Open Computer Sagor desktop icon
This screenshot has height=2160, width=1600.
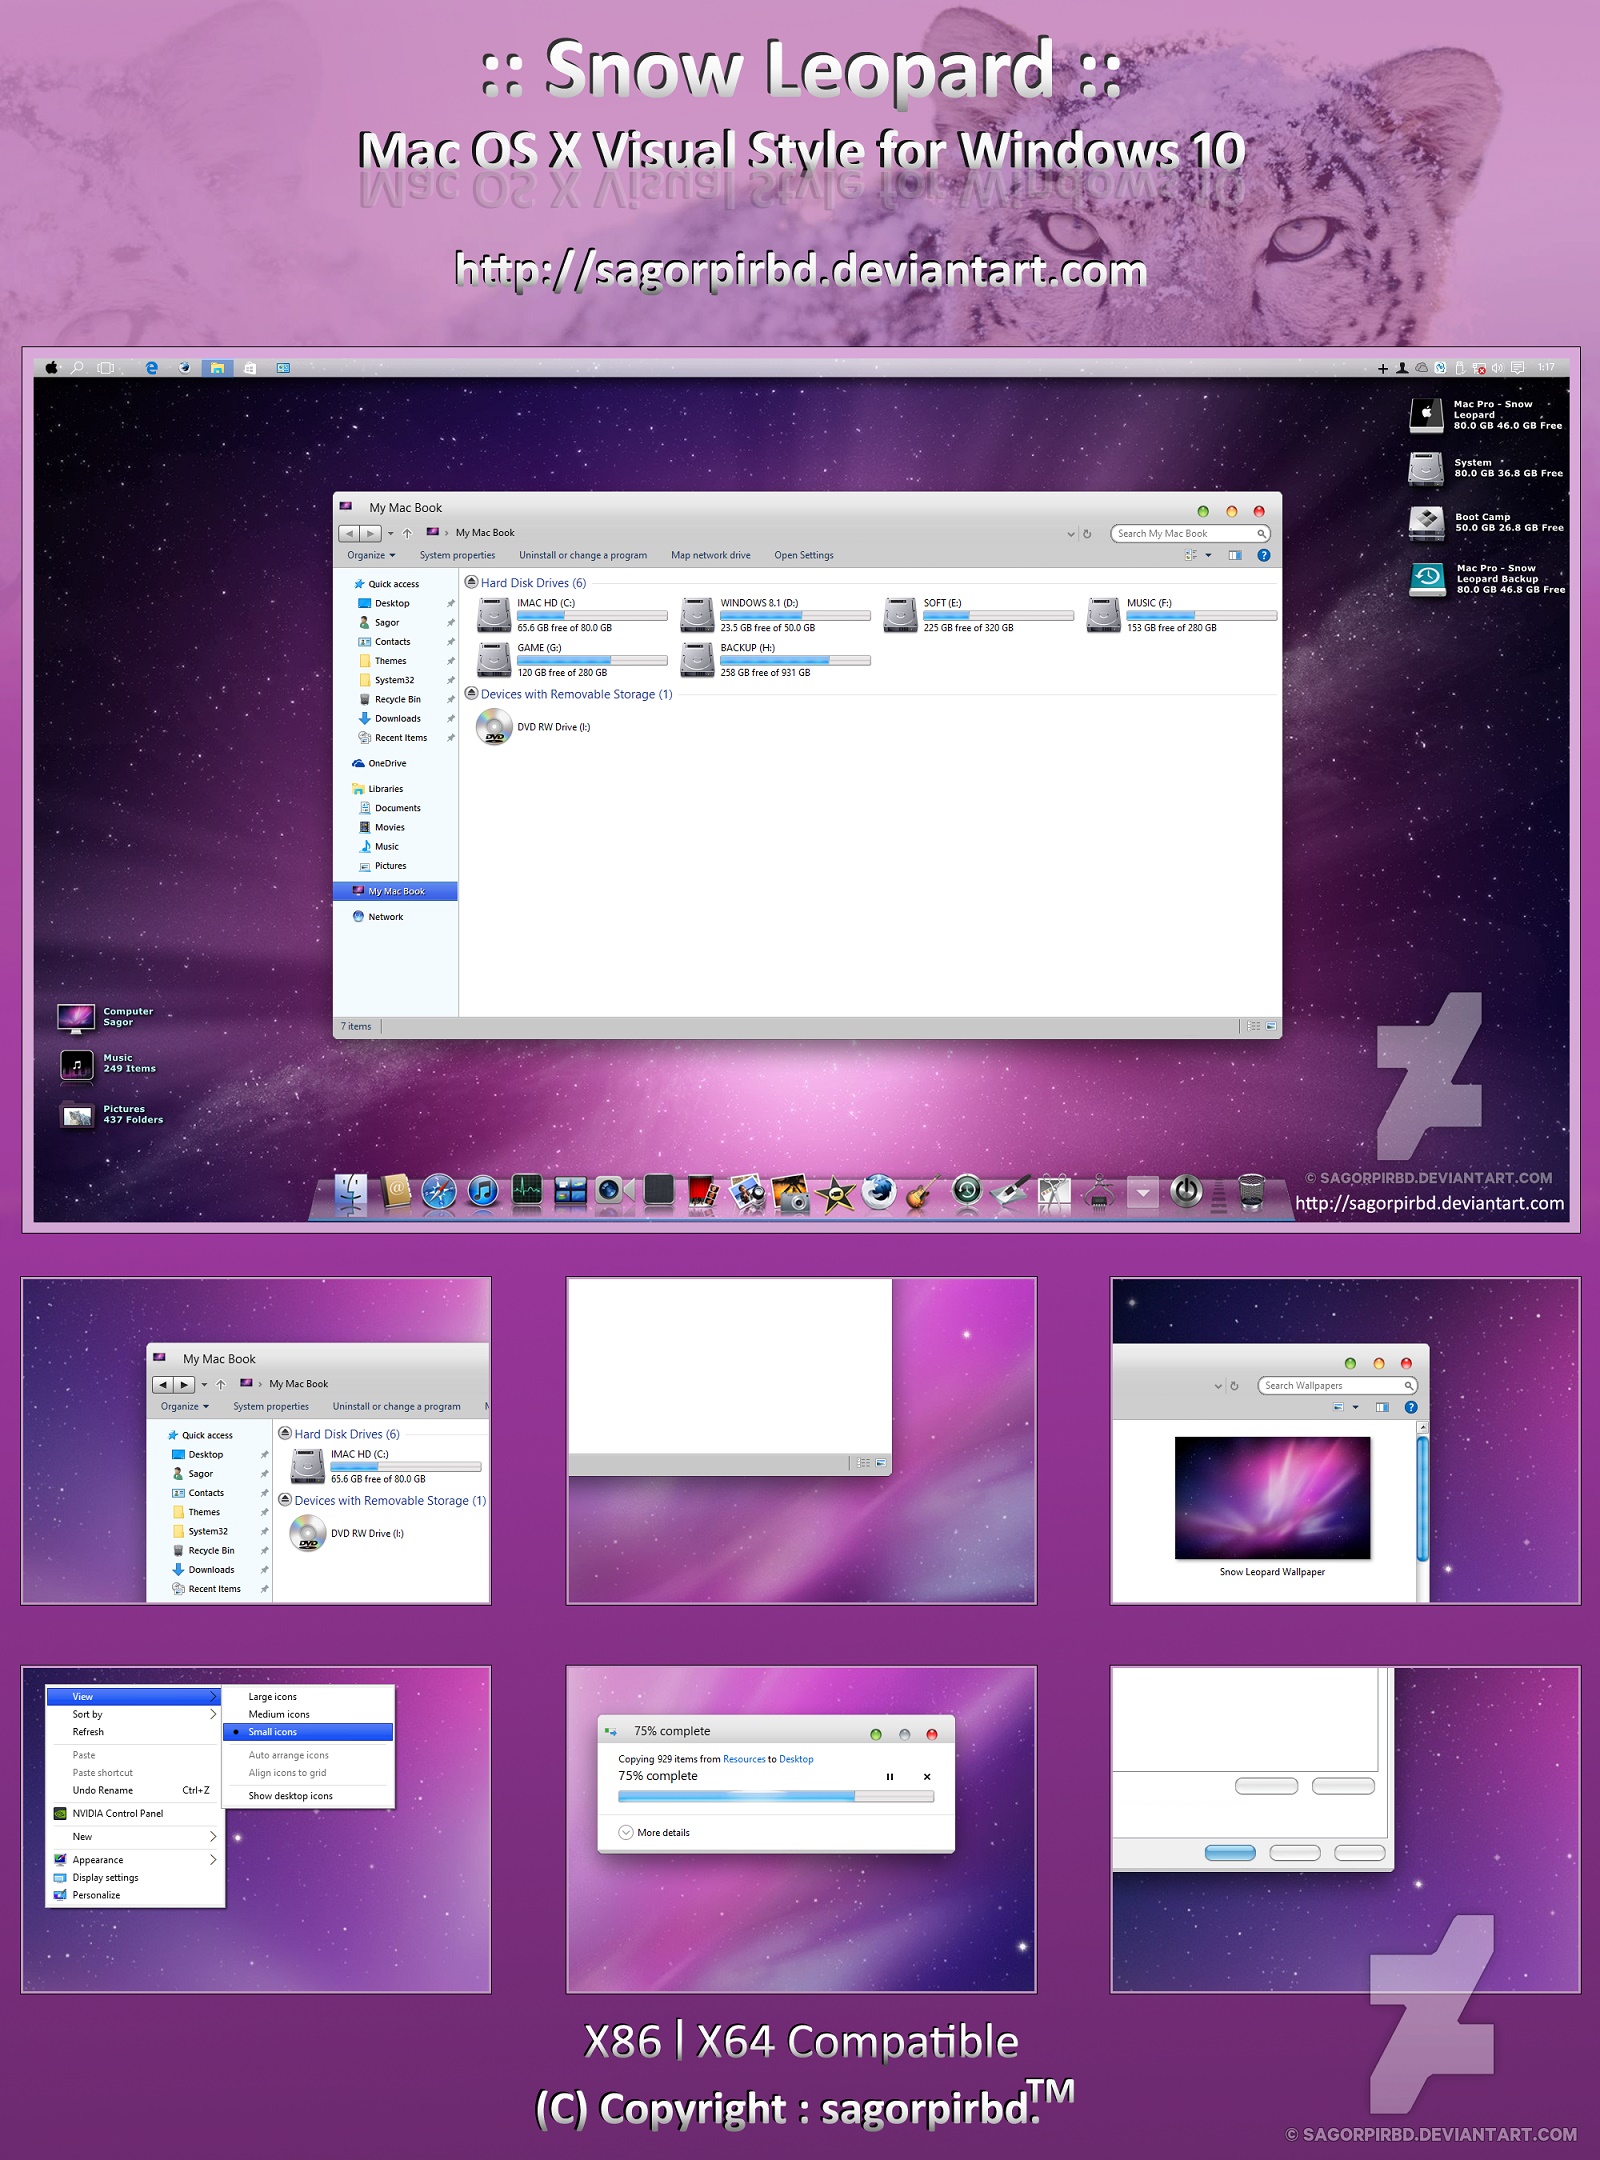[x=76, y=1017]
